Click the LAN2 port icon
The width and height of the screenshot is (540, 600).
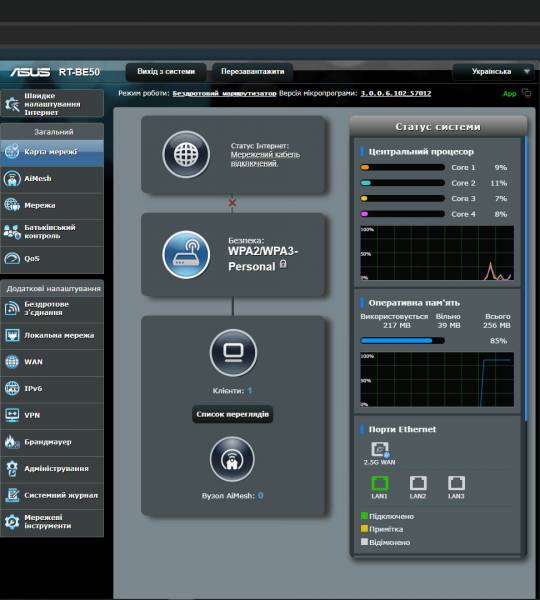[x=418, y=483]
